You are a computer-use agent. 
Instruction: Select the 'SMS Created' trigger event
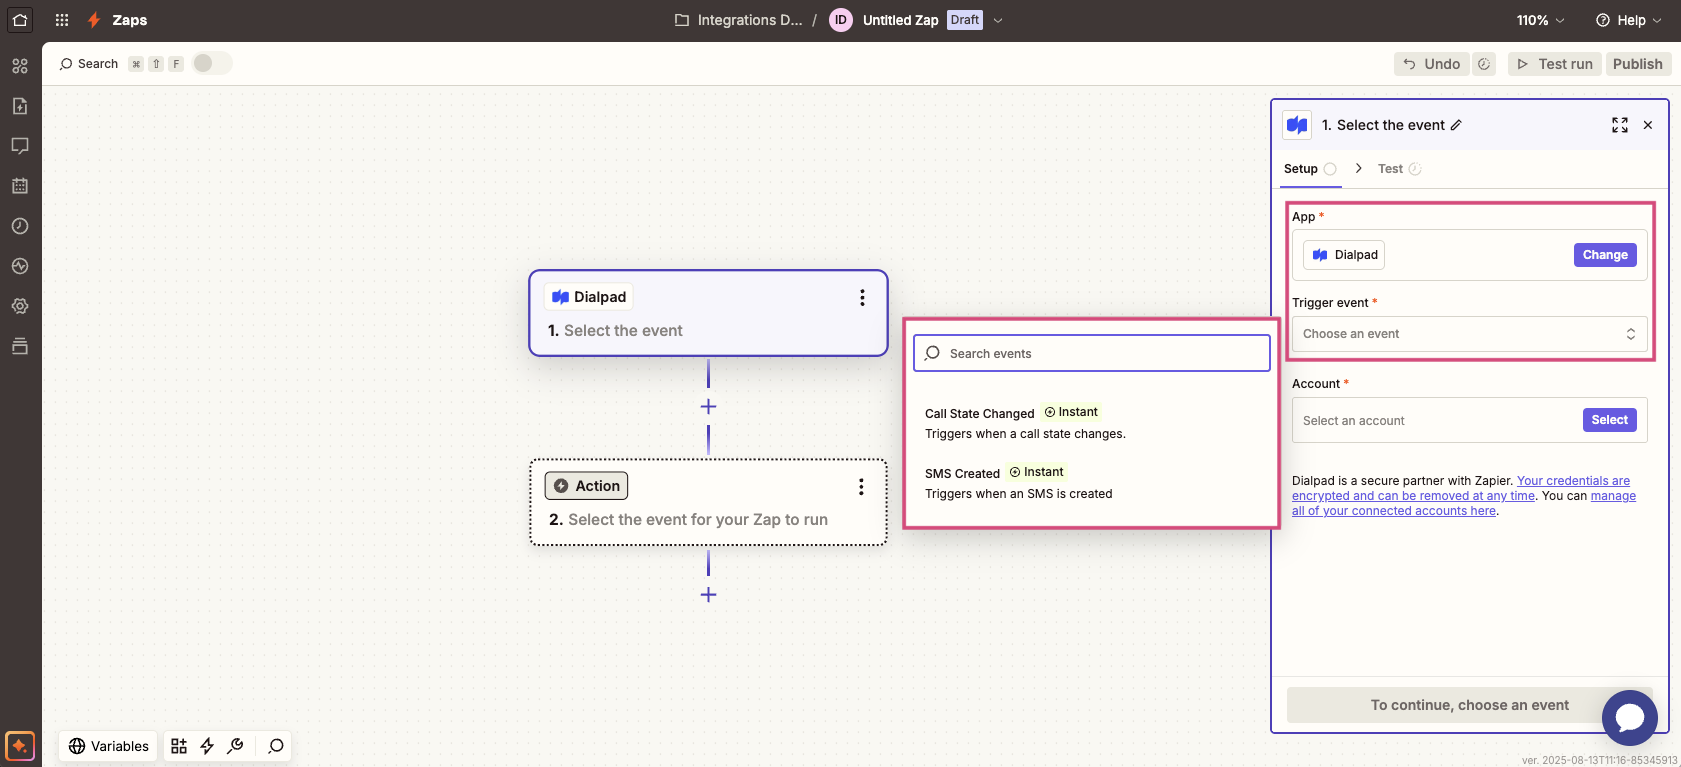1091,483
